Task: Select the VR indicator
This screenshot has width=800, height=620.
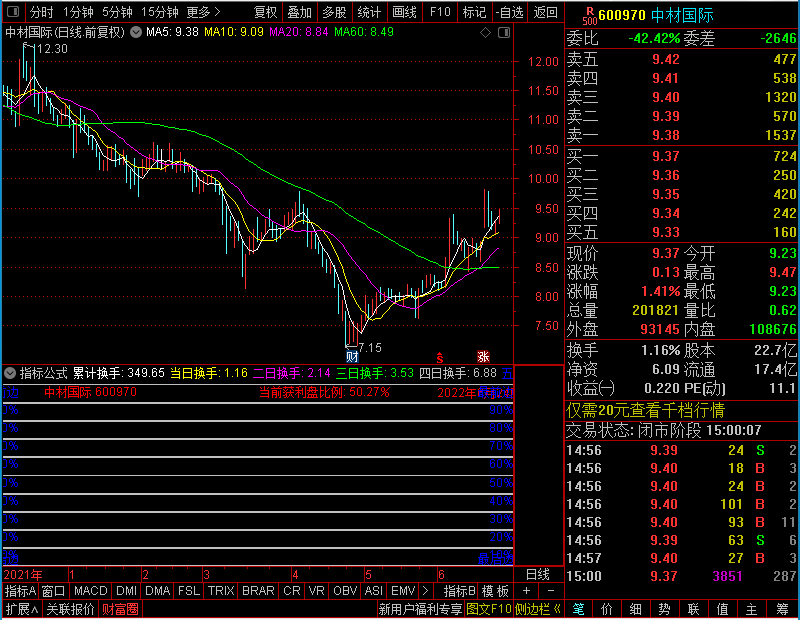Action: pos(316,591)
